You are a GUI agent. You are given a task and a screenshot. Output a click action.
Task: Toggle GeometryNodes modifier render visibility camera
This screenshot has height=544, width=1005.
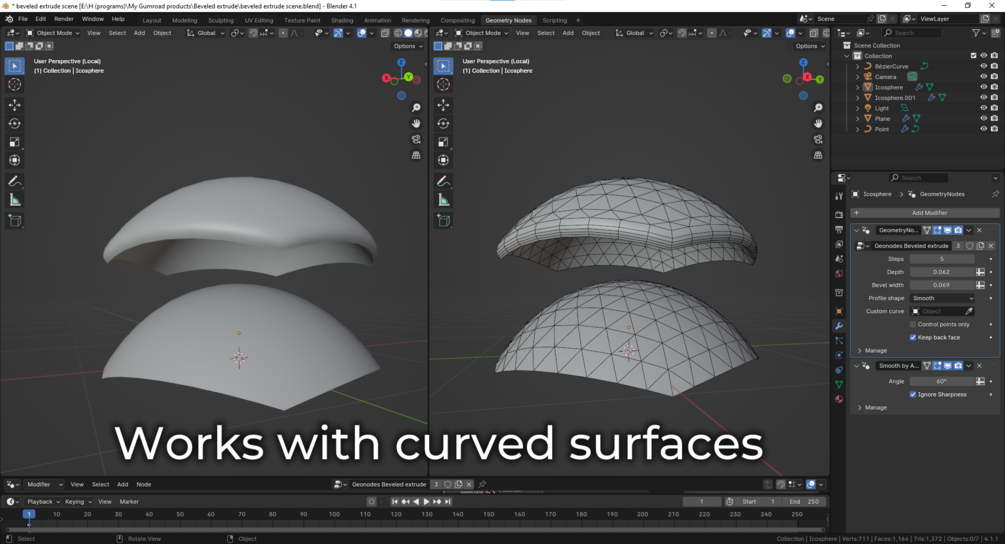point(958,230)
